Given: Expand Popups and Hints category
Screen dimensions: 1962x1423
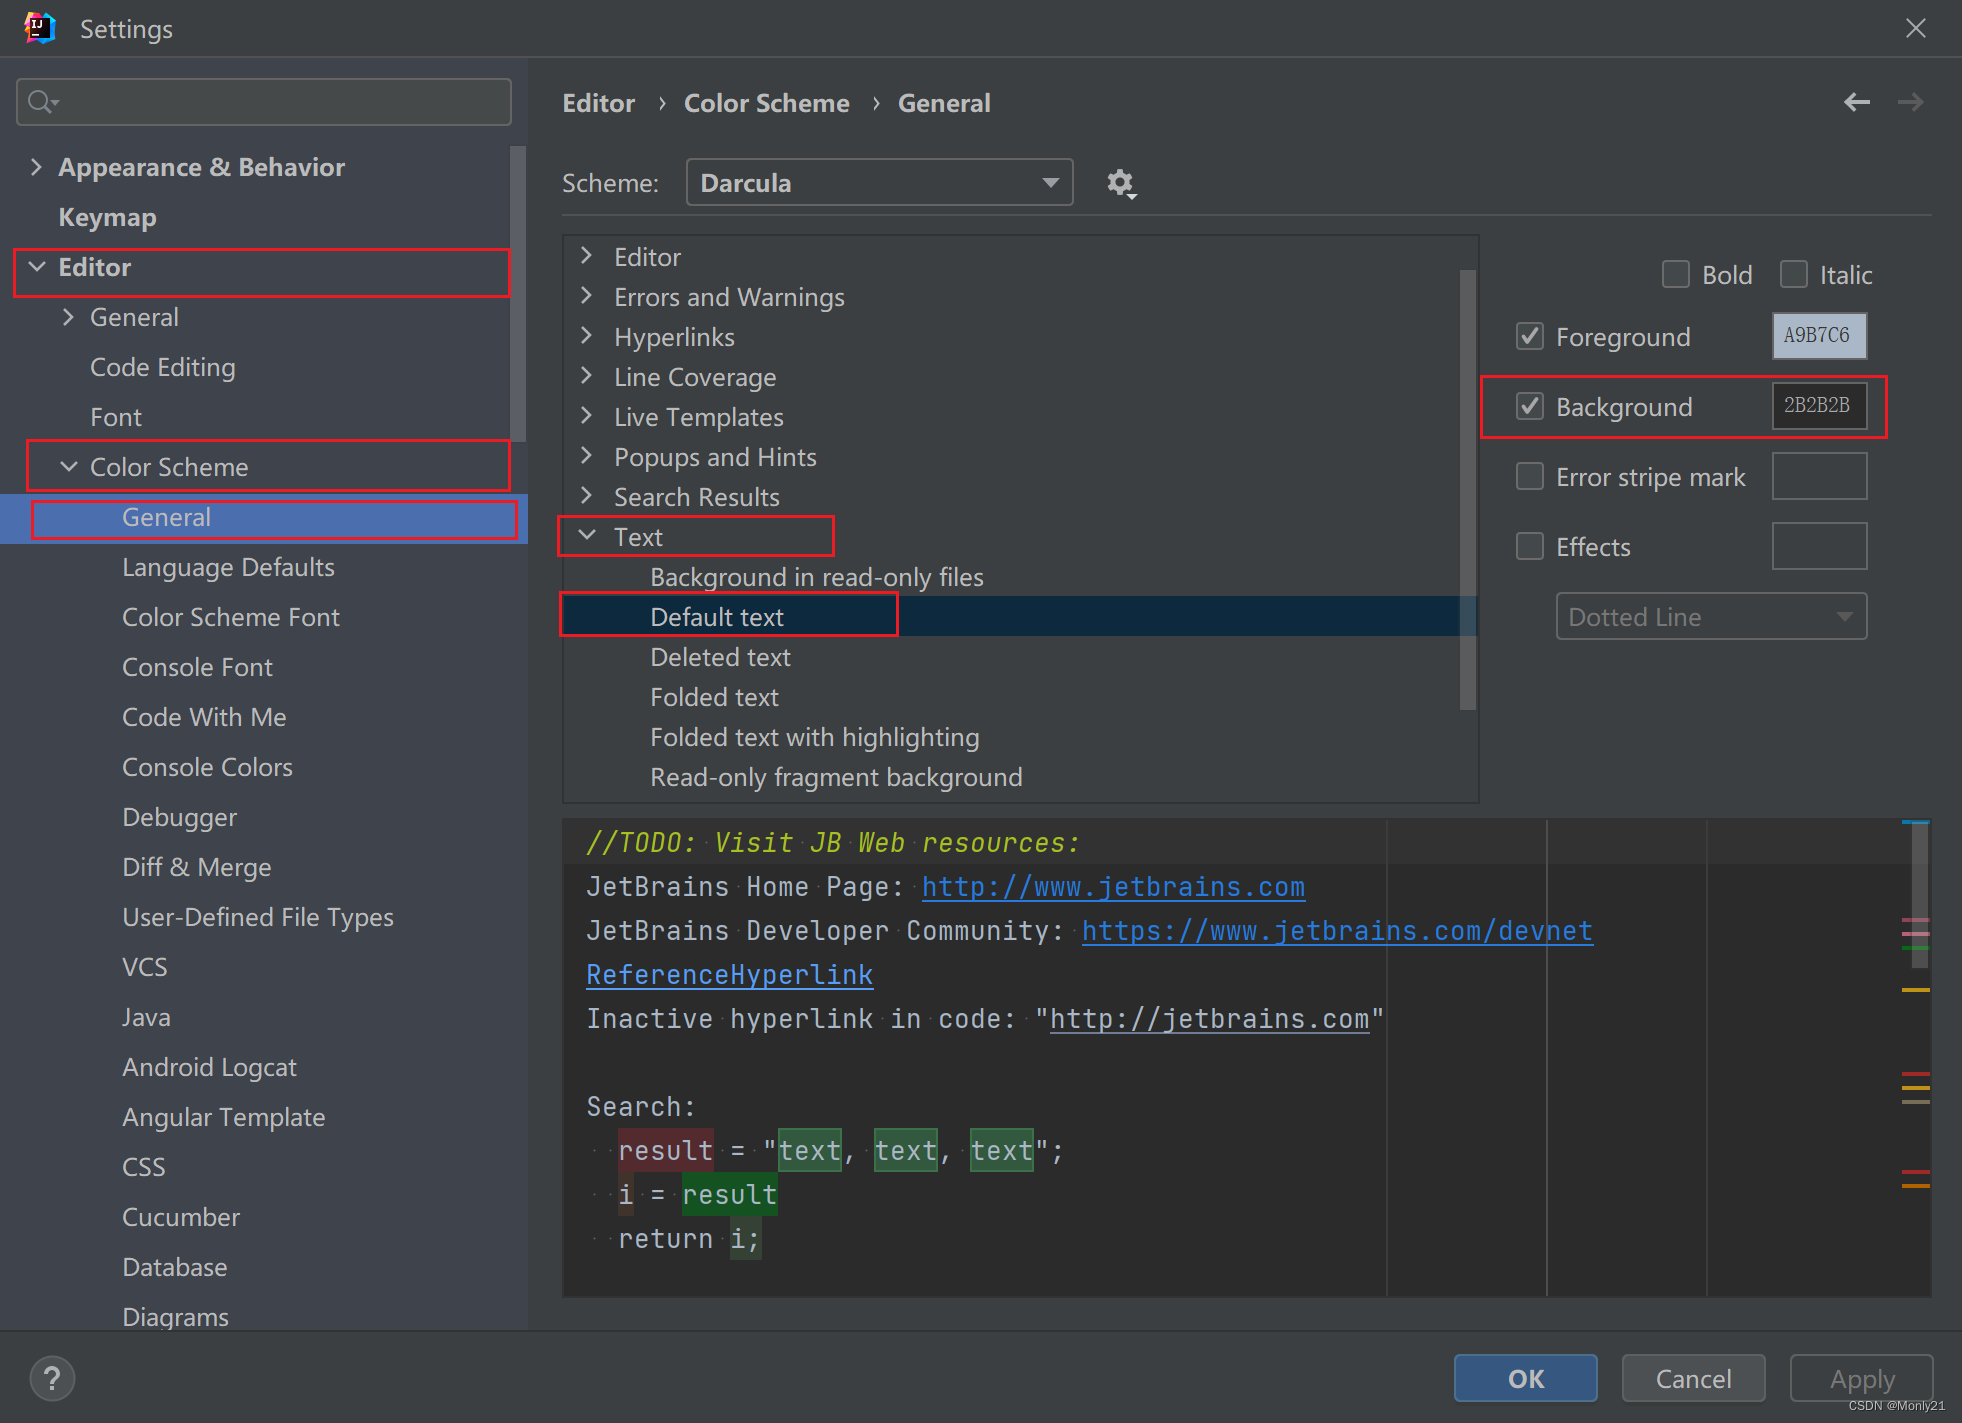Looking at the screenshot, I should [587, 456].
